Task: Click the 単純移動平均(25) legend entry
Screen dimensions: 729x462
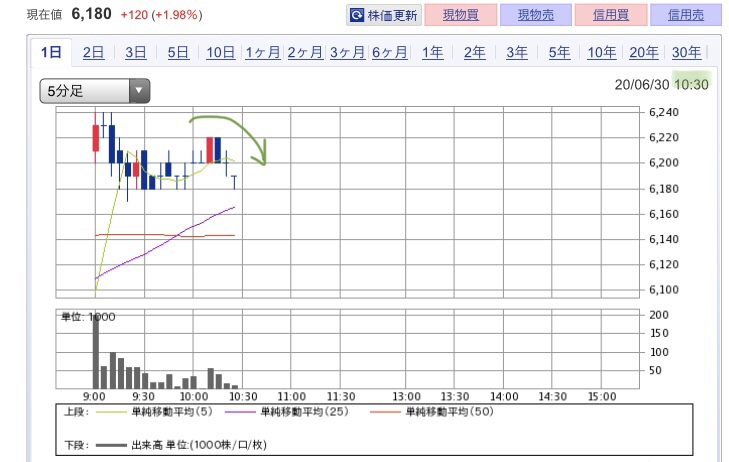Action: click(286, 412)
